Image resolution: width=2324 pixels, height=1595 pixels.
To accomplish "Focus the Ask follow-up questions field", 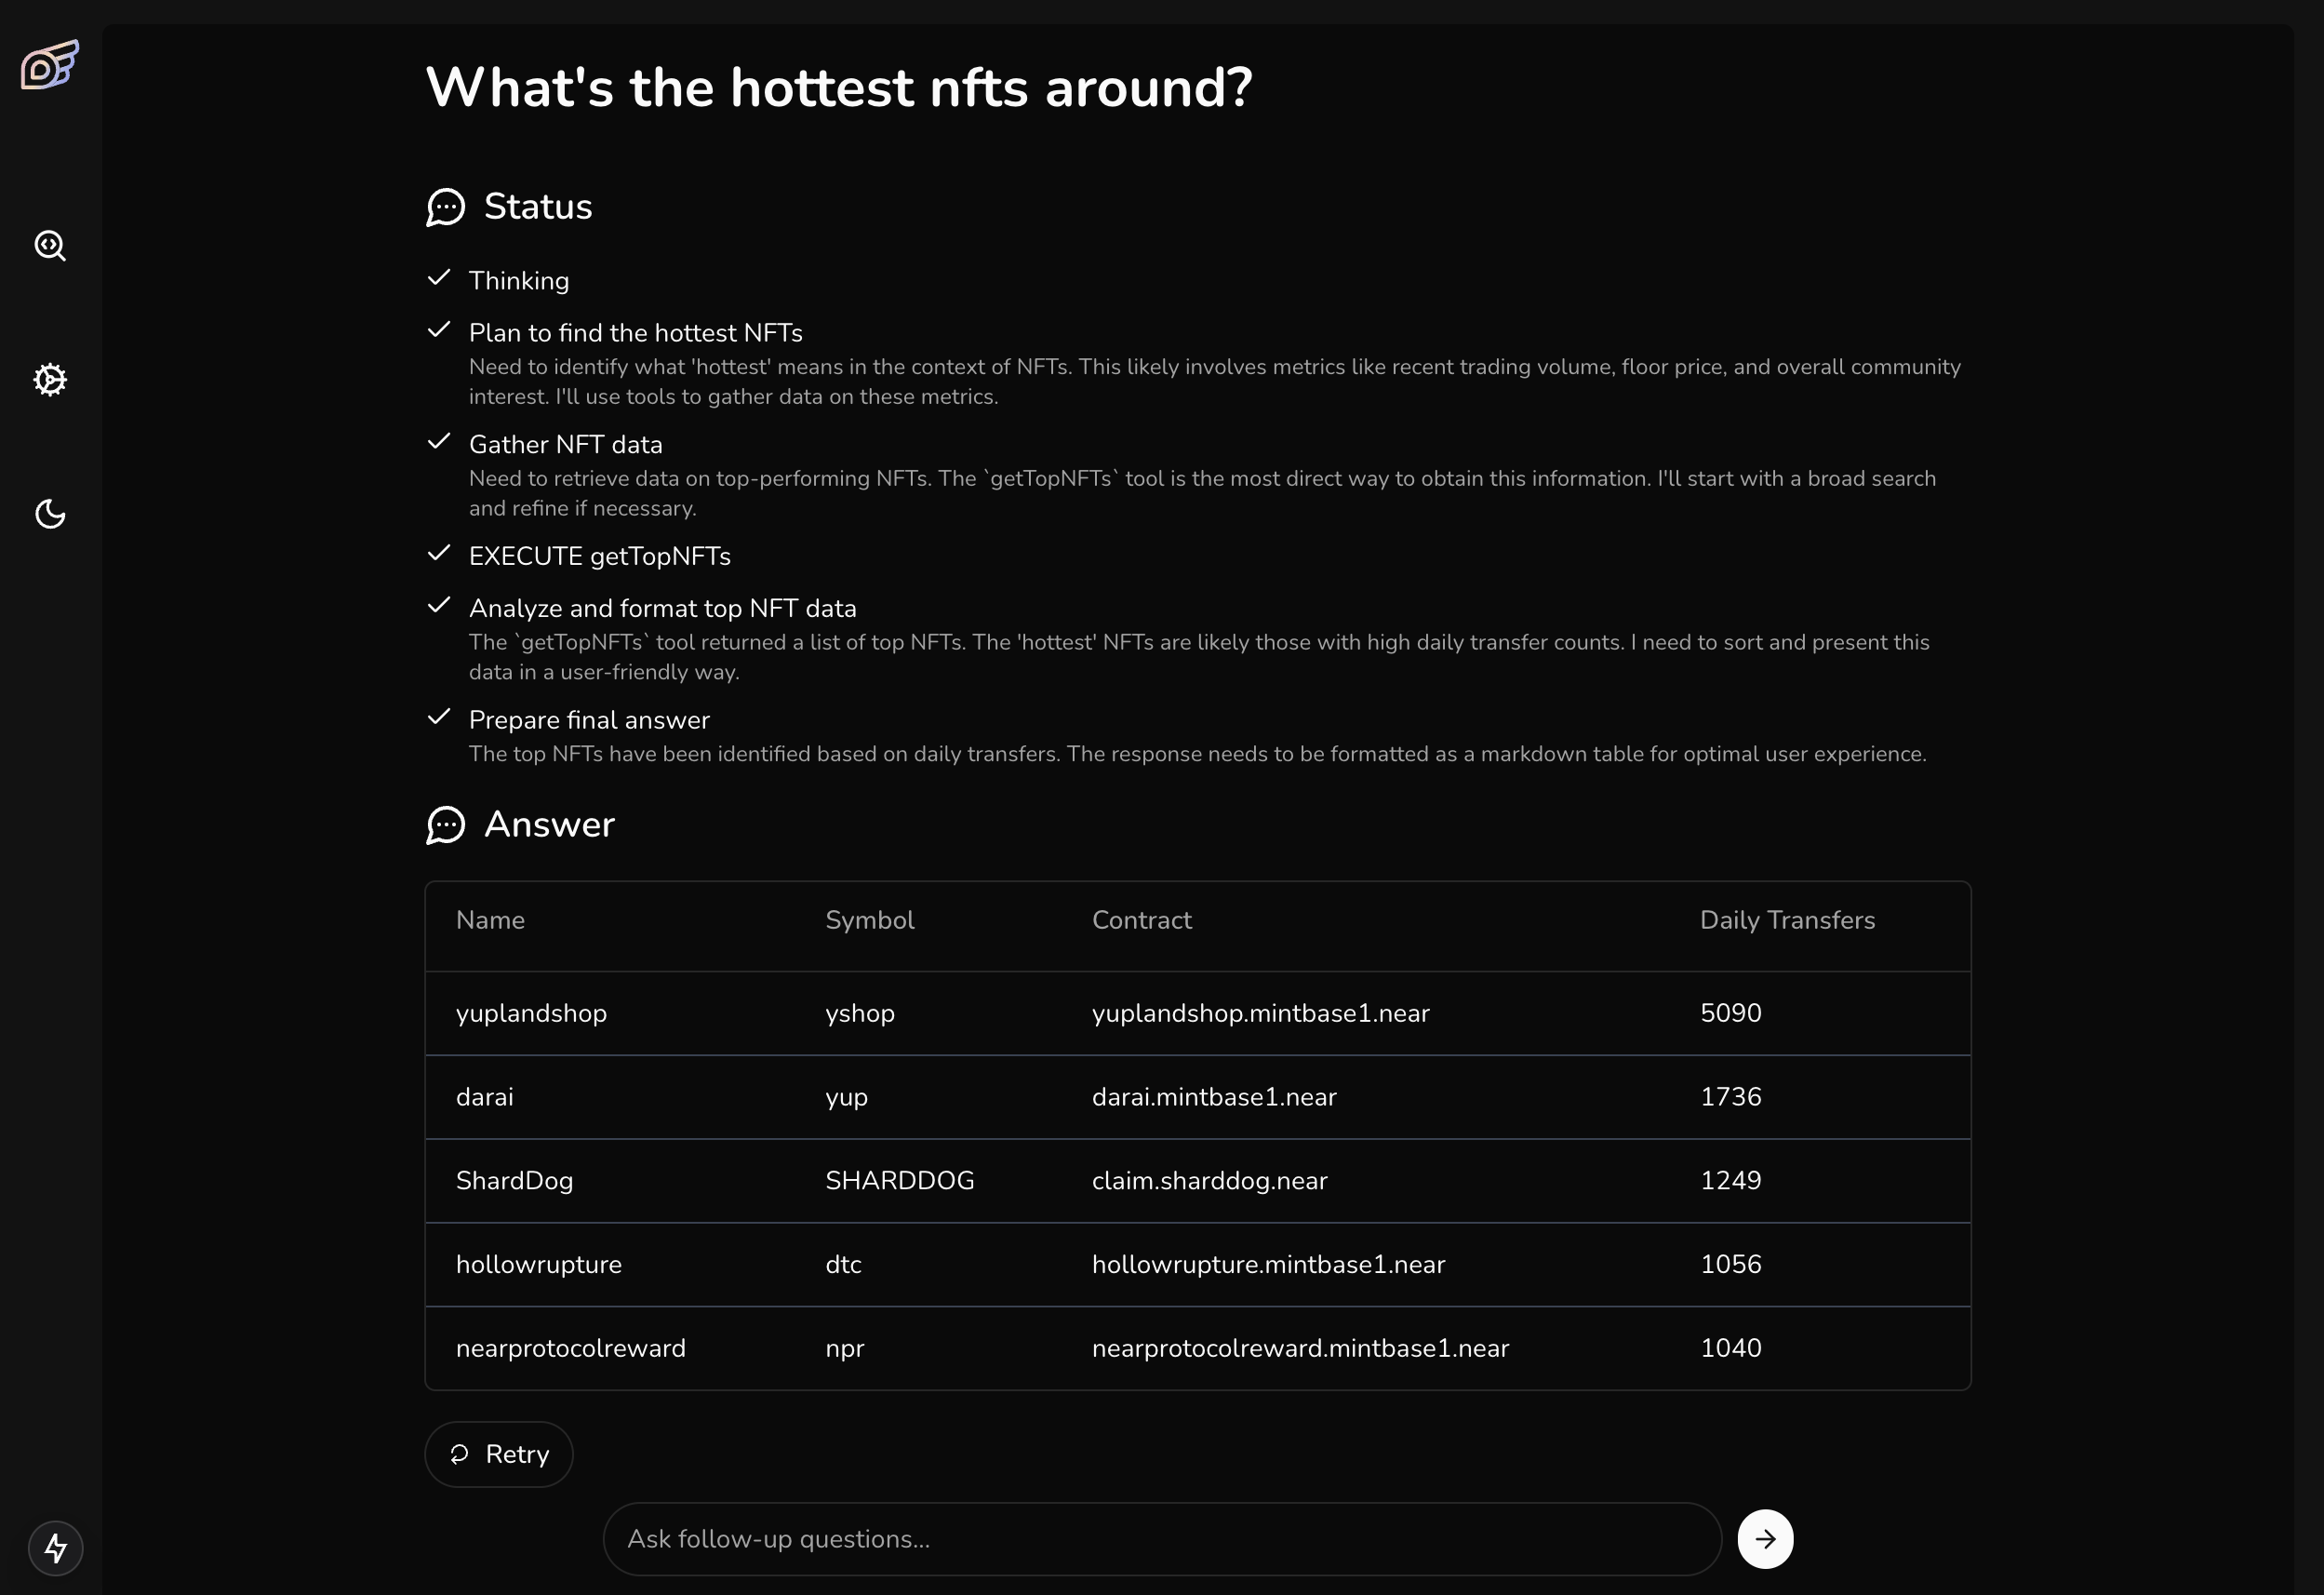I will pos(1160,1539).
